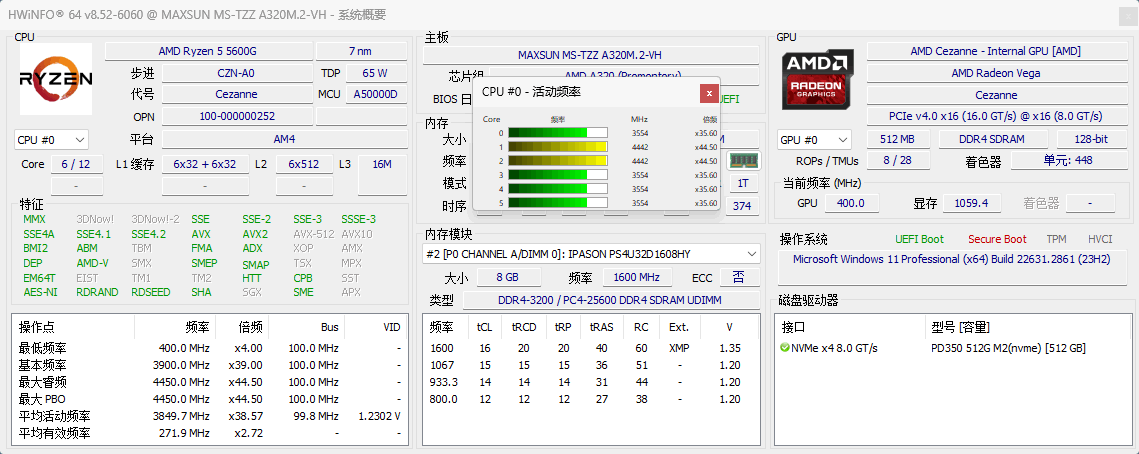Click the green NVMe status check icon

tap(785, 348)
